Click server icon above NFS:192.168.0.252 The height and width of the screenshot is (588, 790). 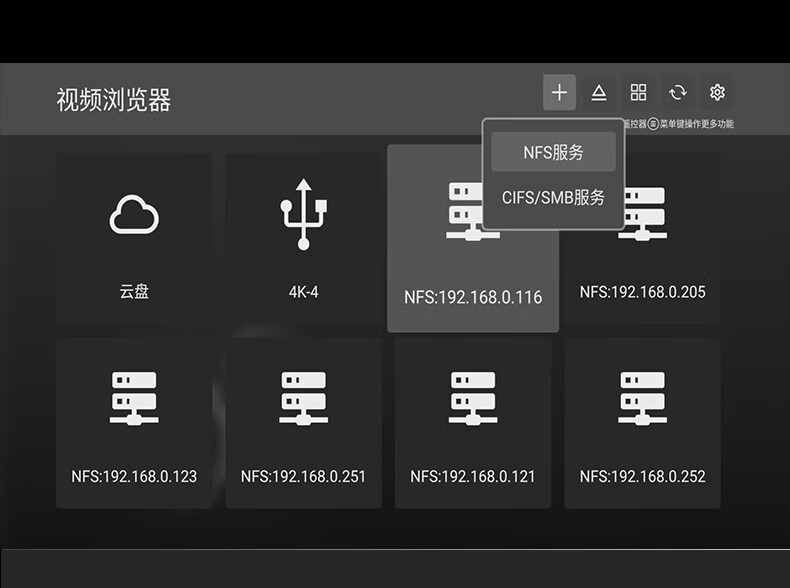[x=642, y=398]
